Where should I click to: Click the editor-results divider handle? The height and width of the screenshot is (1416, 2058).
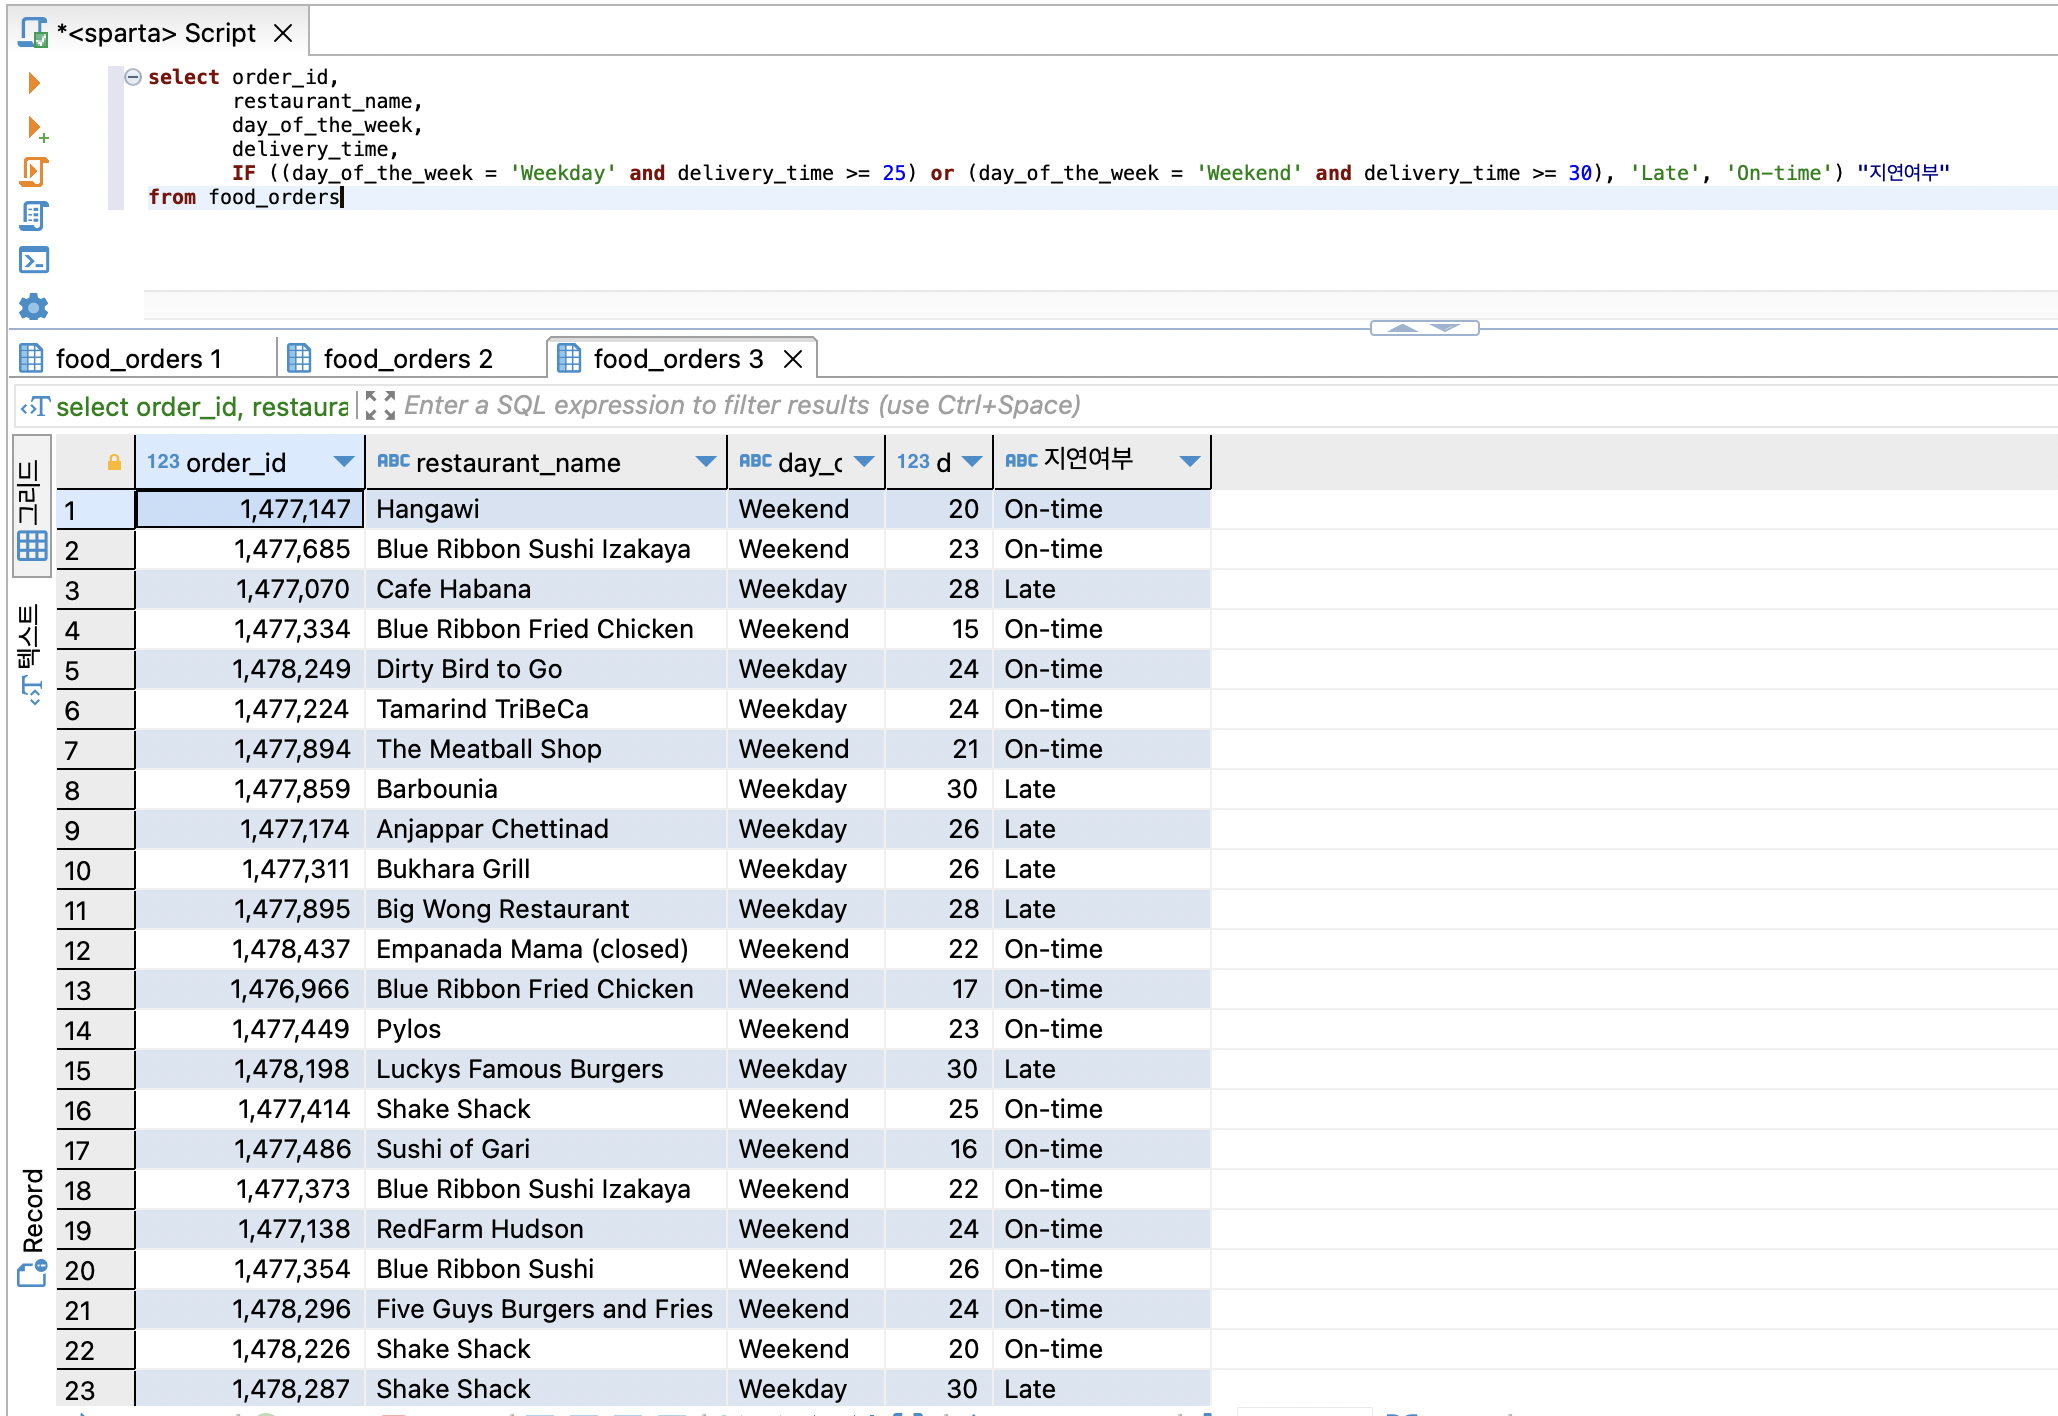(x=1424, y=328)
